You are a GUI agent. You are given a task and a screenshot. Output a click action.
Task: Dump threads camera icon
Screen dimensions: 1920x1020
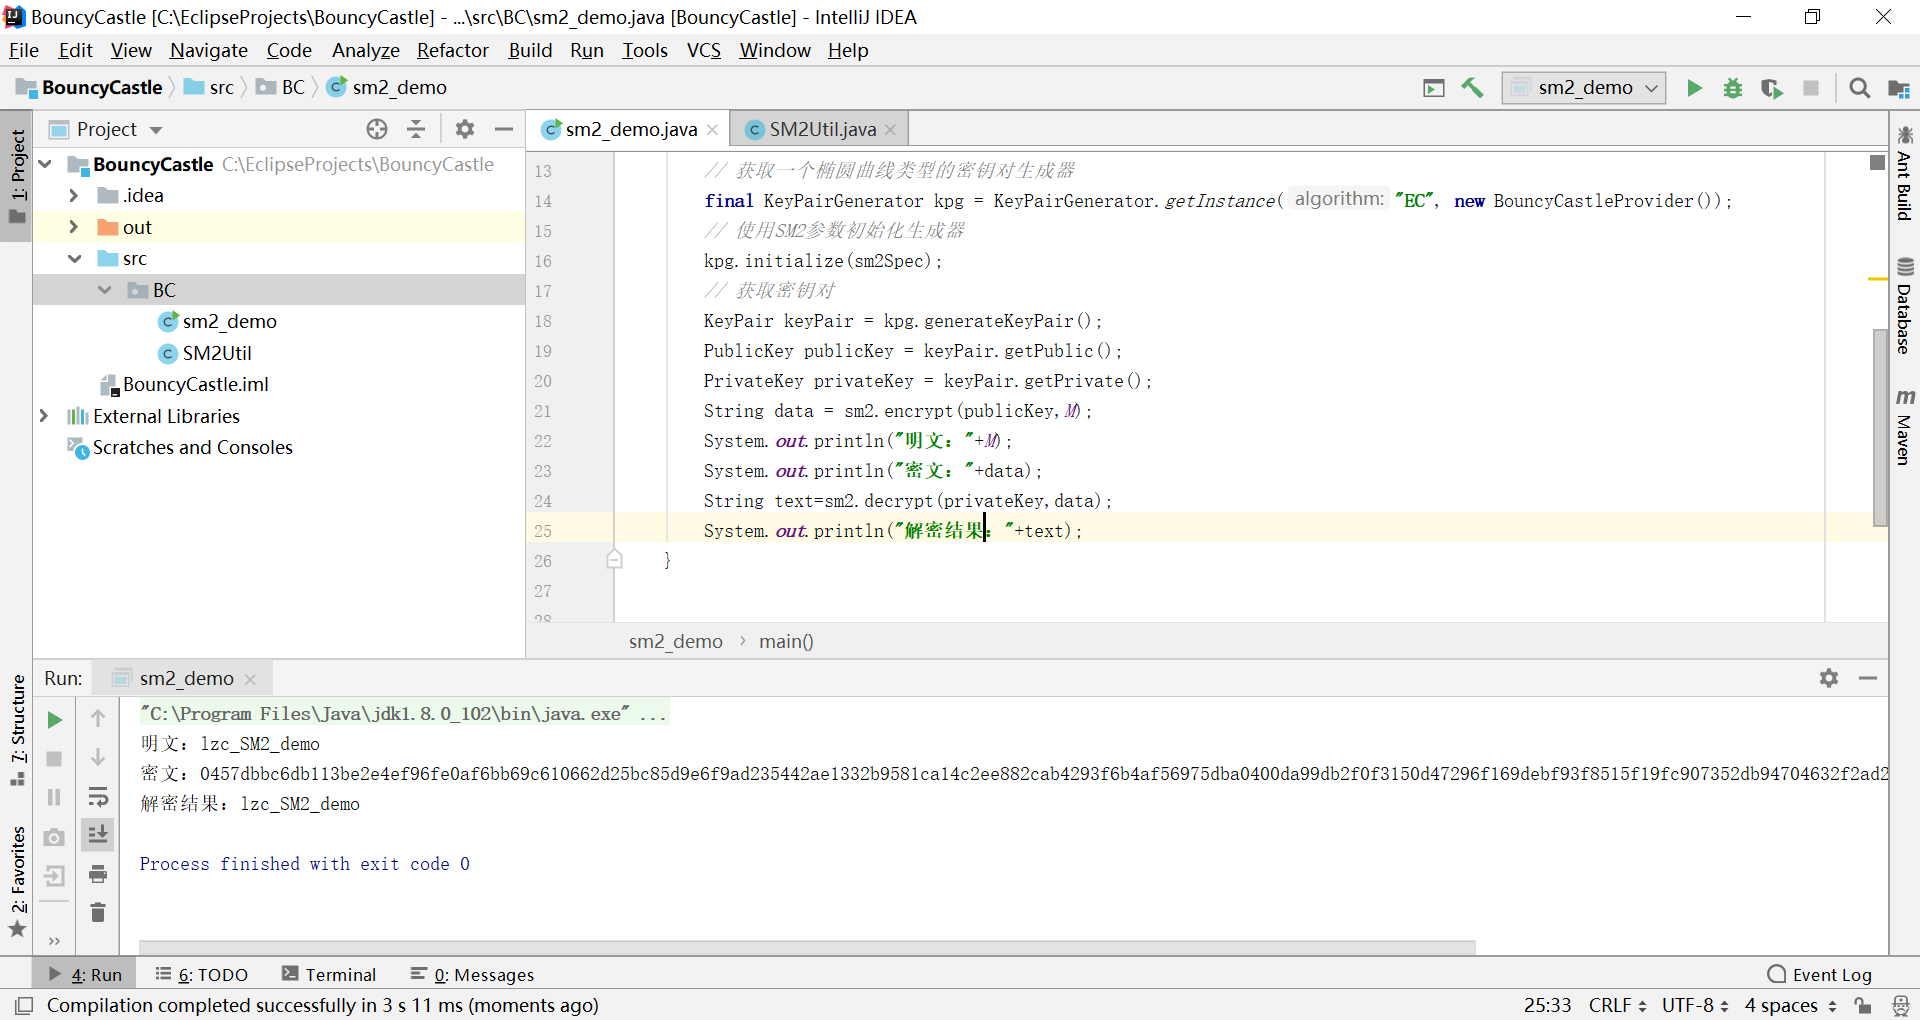click(55, 837)
